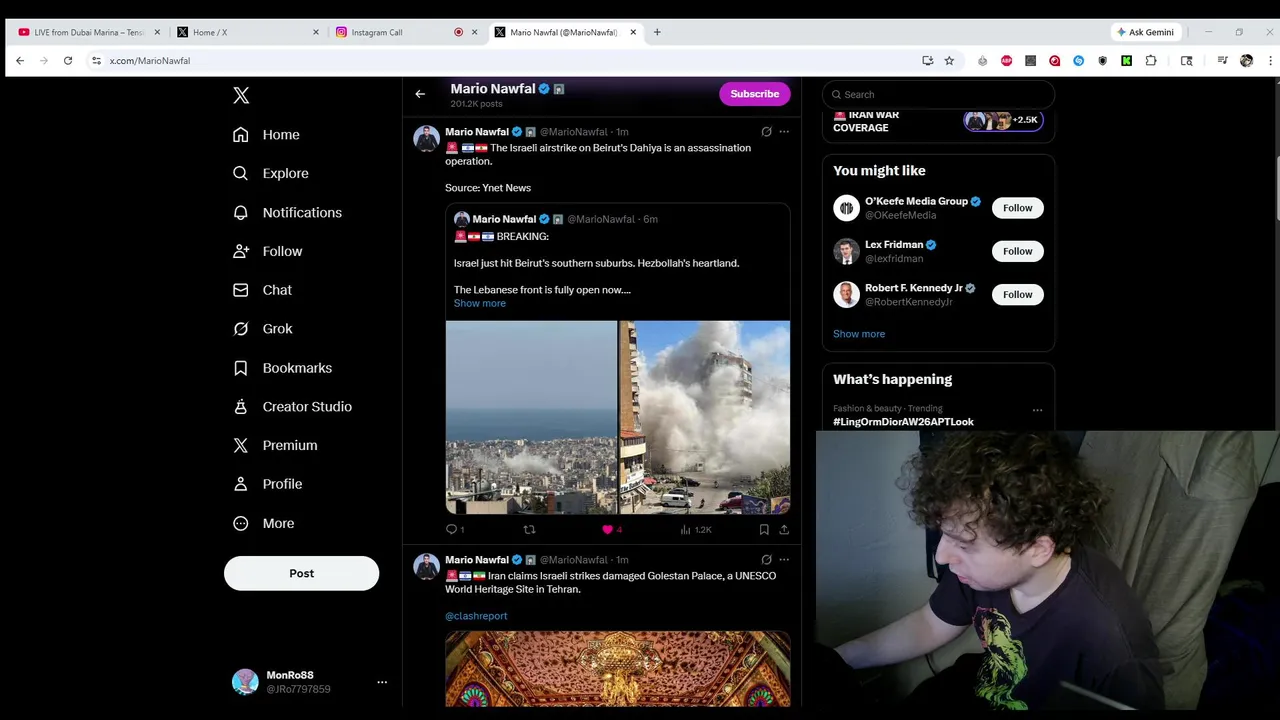Open account menu dots beside MonRo88

(382, 682)
